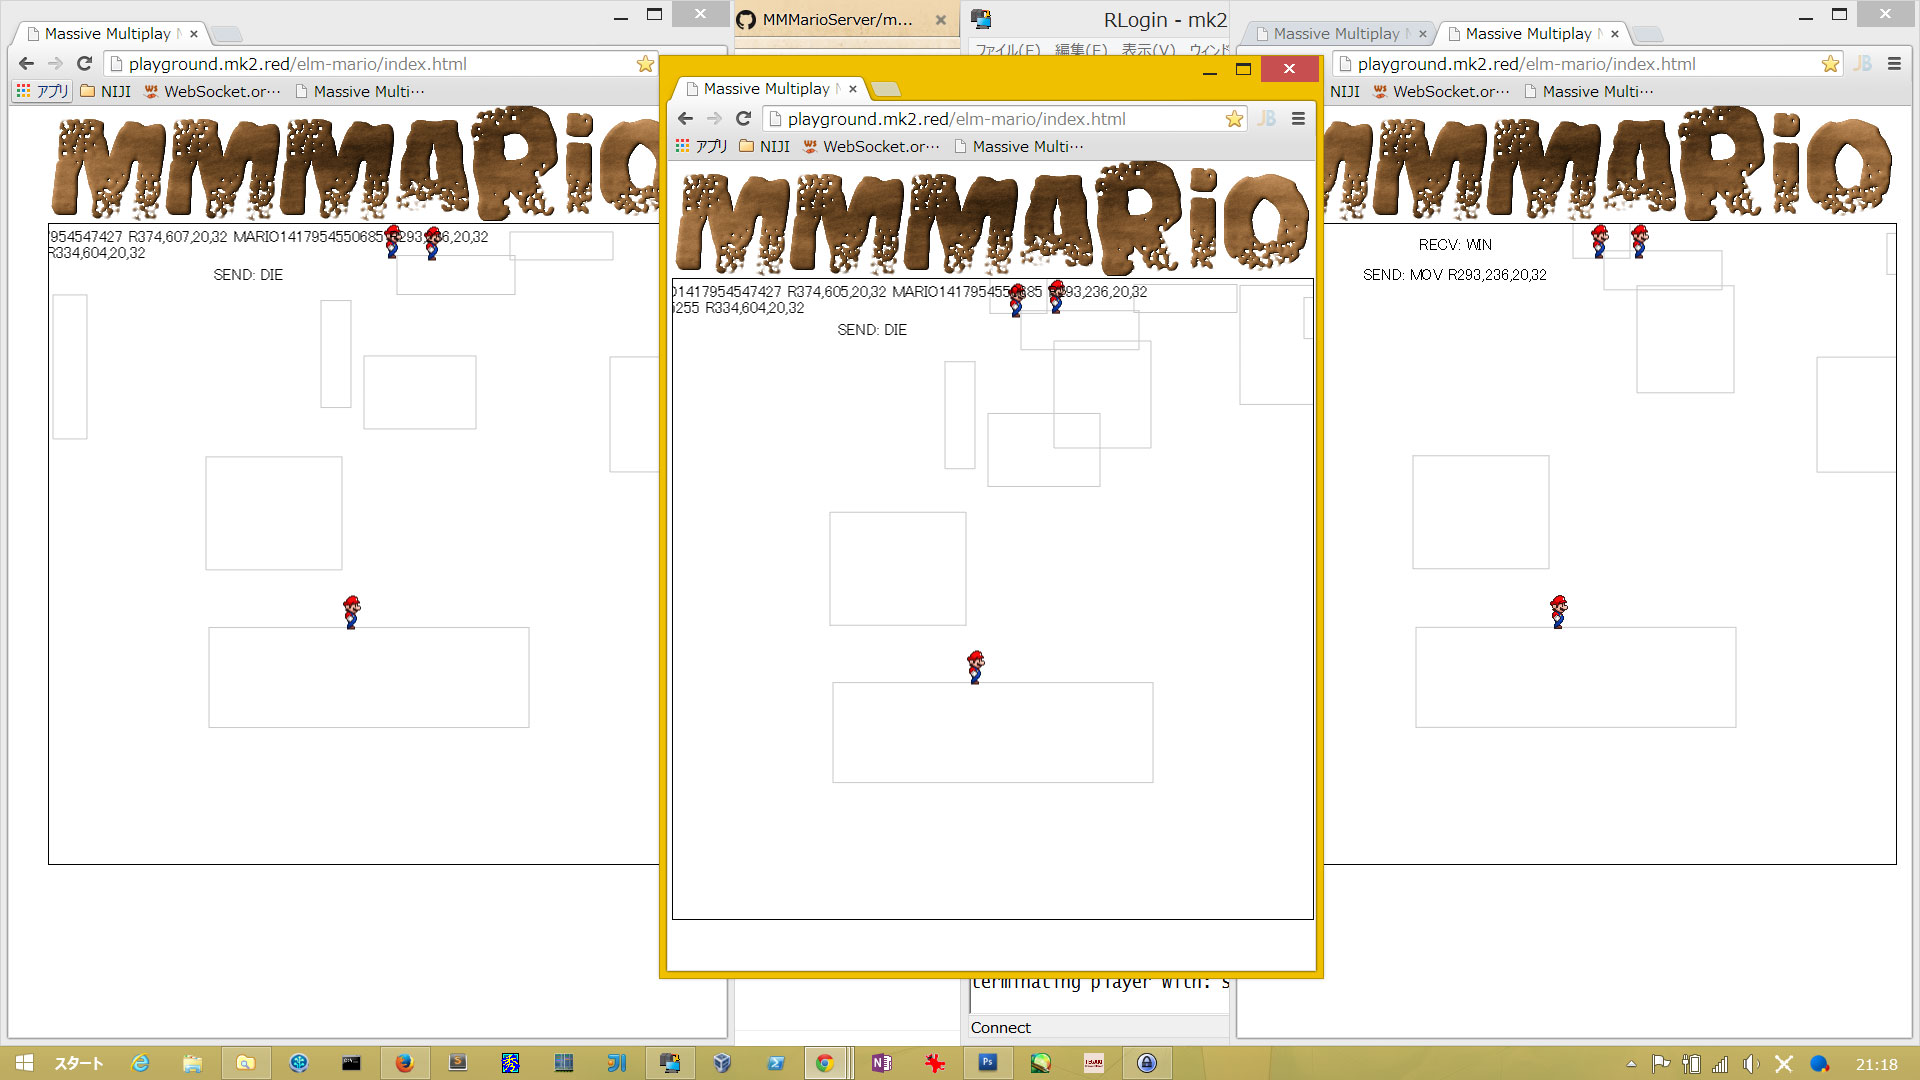Reload the page in the yellow-framed middle window
Screen dimensions: 1920x1080
[x=743, y=119]
